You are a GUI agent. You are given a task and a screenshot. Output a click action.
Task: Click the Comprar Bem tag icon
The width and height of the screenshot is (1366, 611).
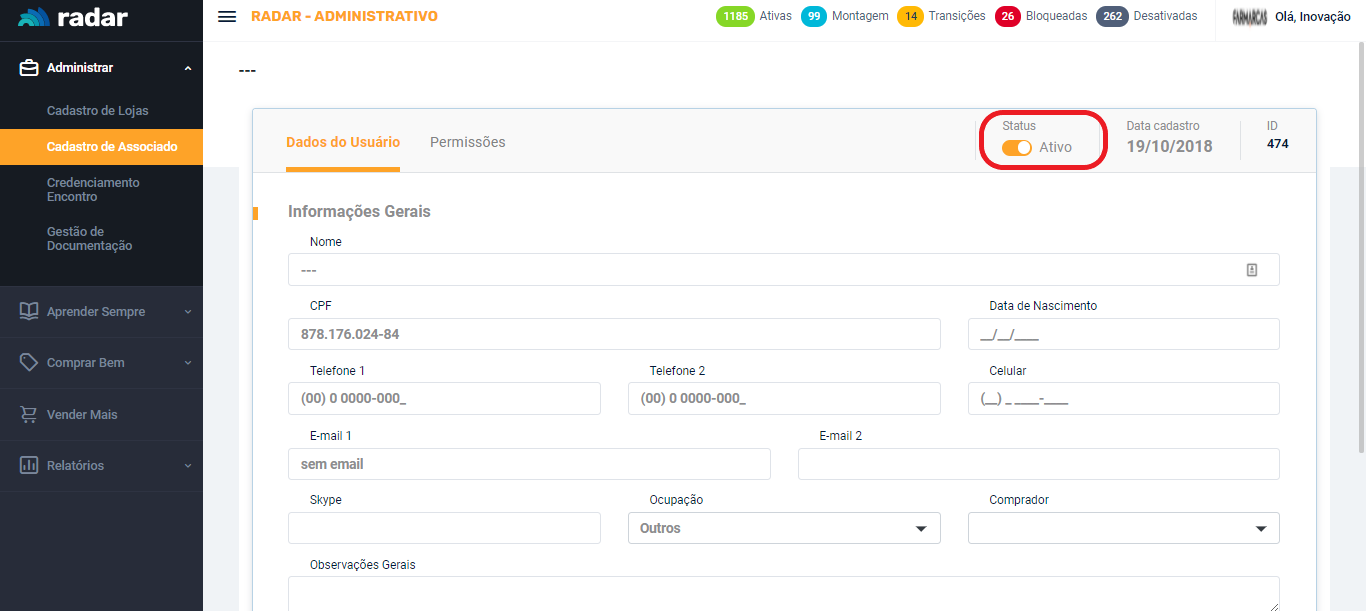[x=29, y=363]
